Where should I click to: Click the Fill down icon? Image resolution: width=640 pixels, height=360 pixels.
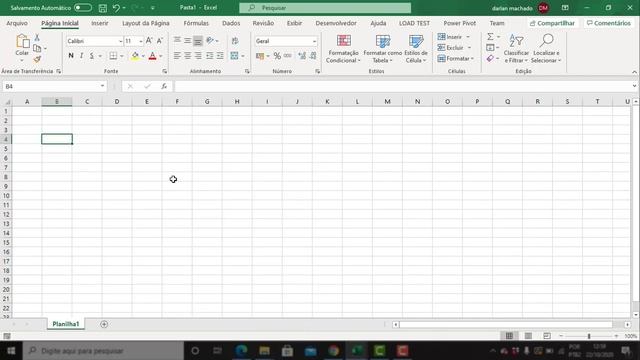[490, 48]
